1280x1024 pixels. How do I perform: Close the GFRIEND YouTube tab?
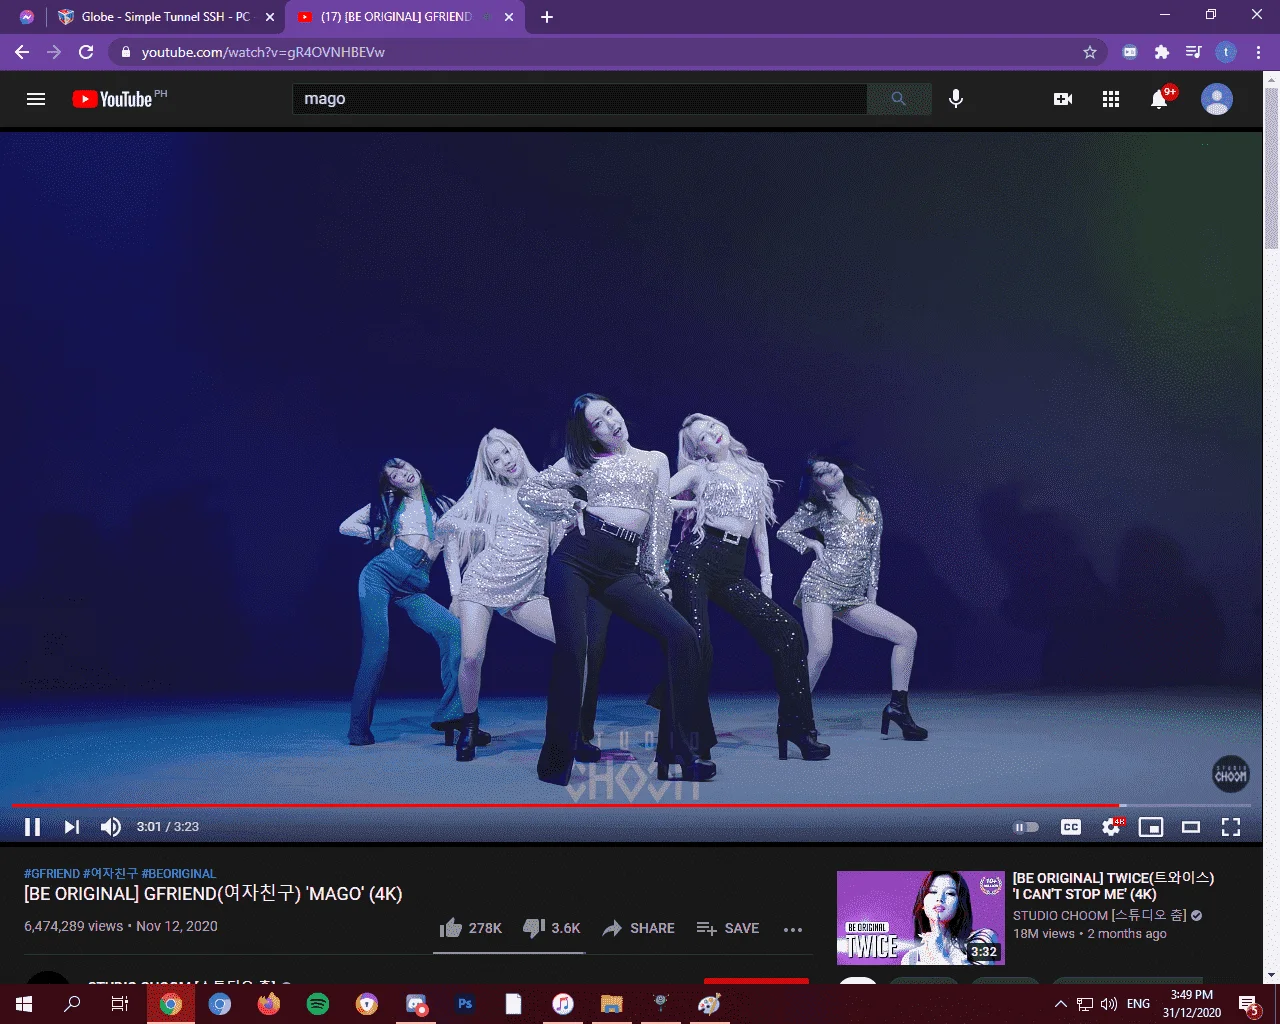[x=509, y=17]
